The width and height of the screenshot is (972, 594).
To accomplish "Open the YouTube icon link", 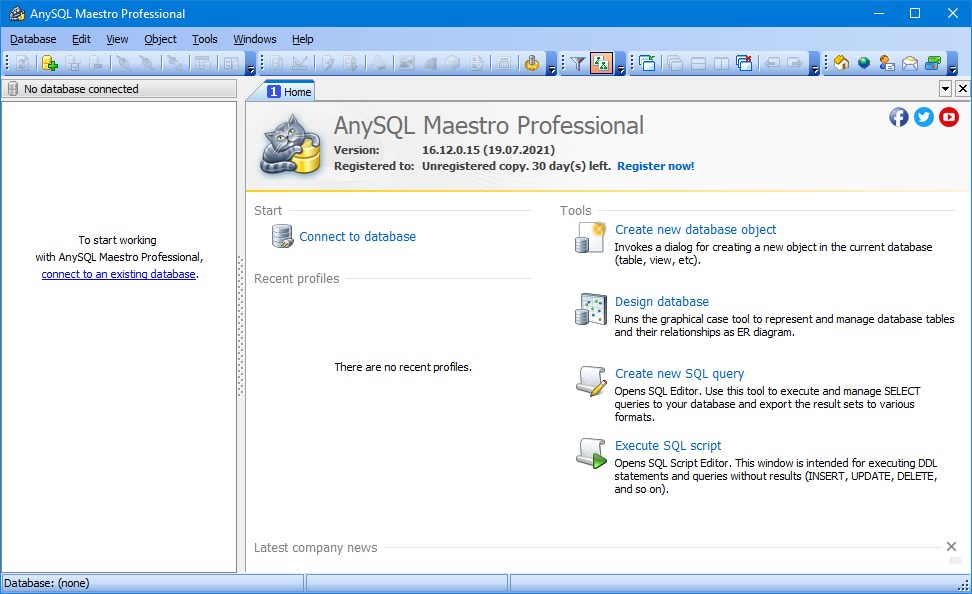I will (x=949, y=117).
